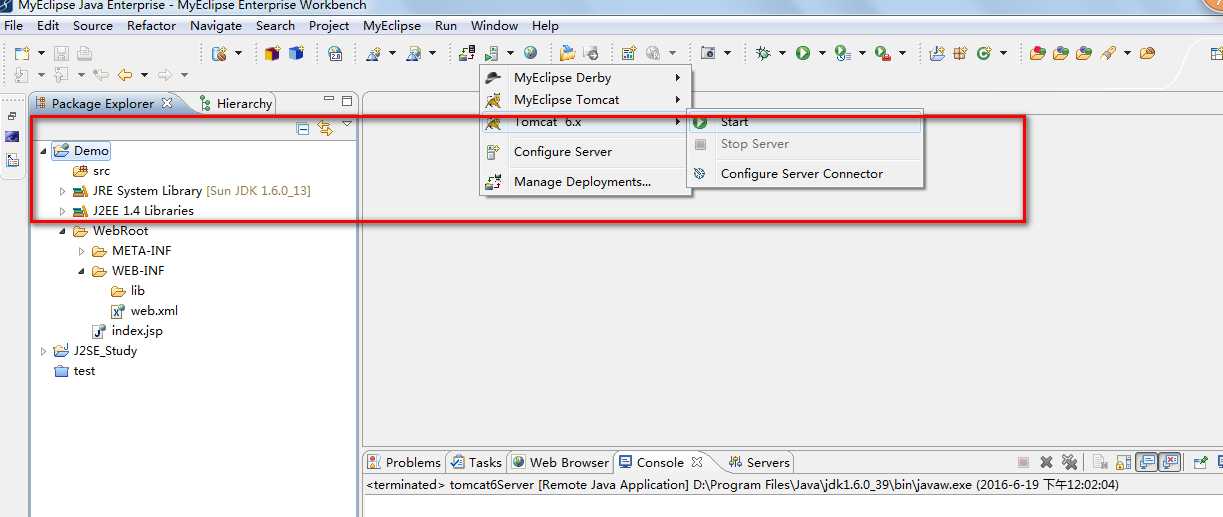Click Start in Tomcat submenu

(x=804, y=122)
